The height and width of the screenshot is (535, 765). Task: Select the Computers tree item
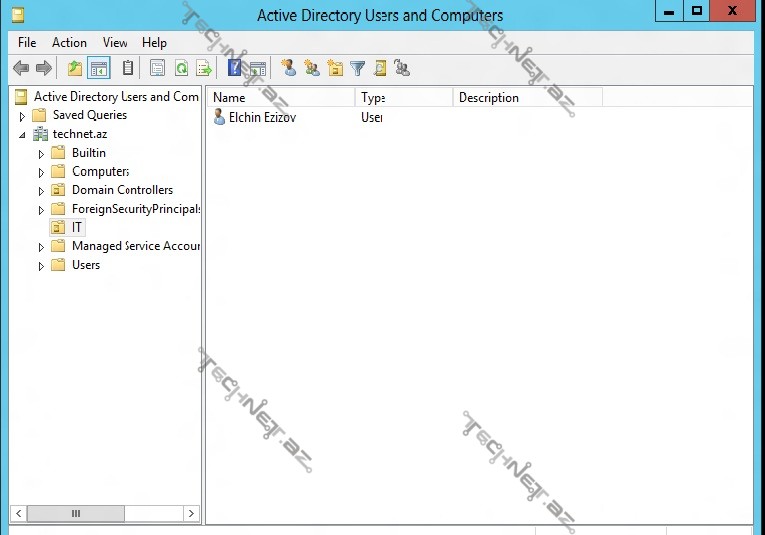[101, 171]
